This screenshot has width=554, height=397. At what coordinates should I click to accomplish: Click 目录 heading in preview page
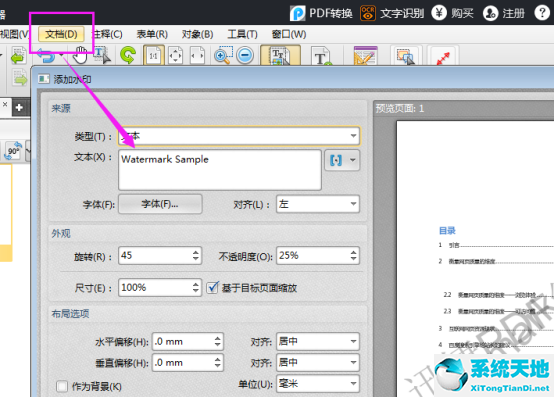pyautogui.click(x=447, y=231)
